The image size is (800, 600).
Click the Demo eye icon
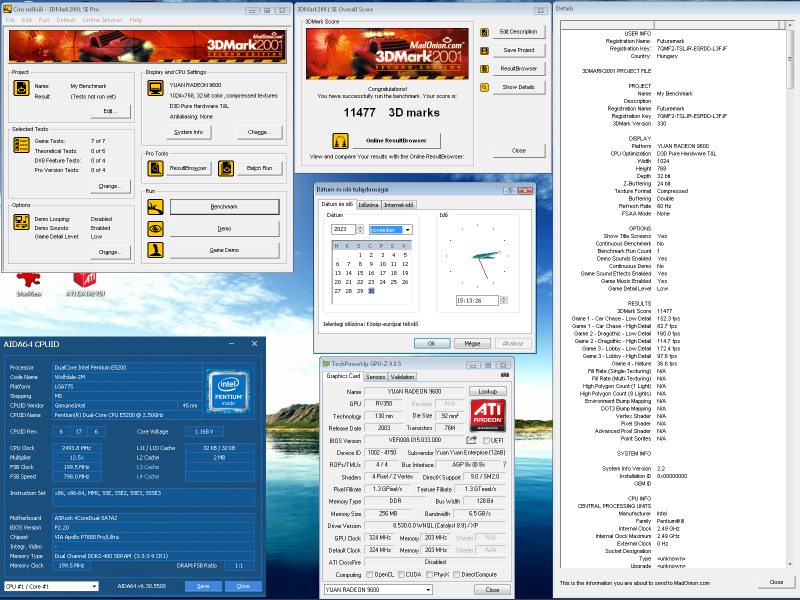tap(155, 229)
